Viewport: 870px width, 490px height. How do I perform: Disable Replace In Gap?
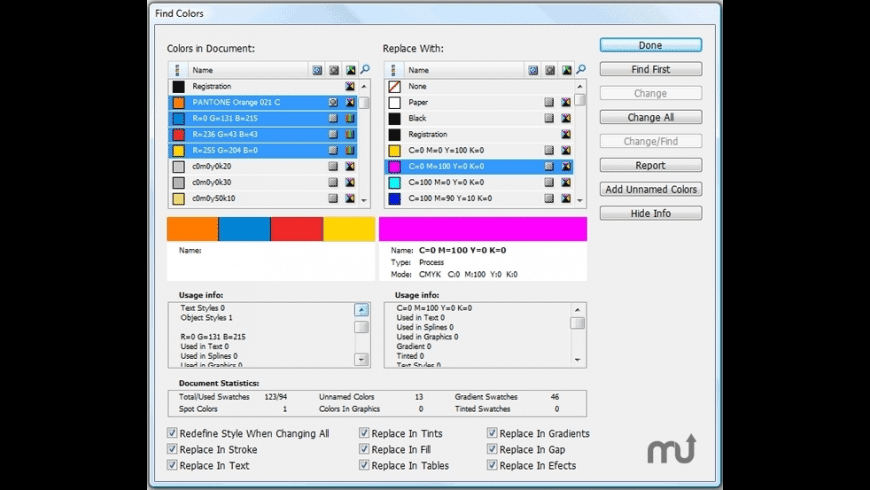point(492,449)
